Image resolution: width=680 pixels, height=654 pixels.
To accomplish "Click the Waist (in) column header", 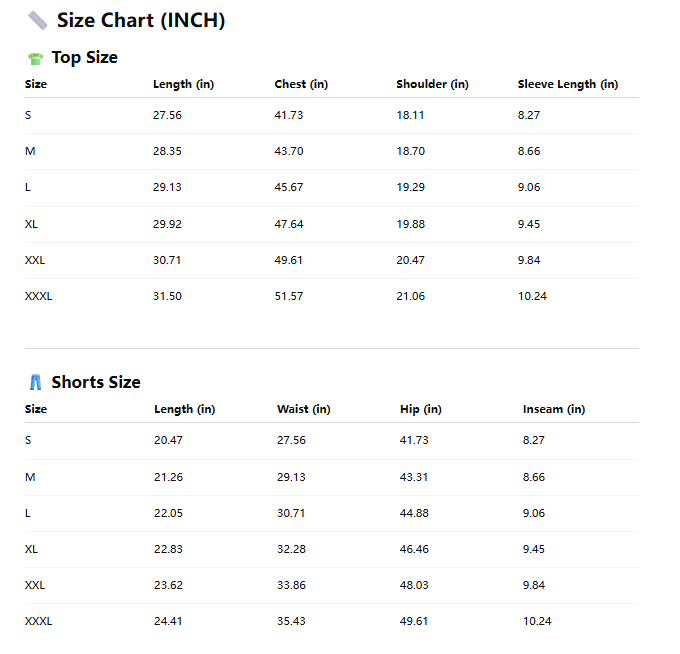I will [303, 409].
